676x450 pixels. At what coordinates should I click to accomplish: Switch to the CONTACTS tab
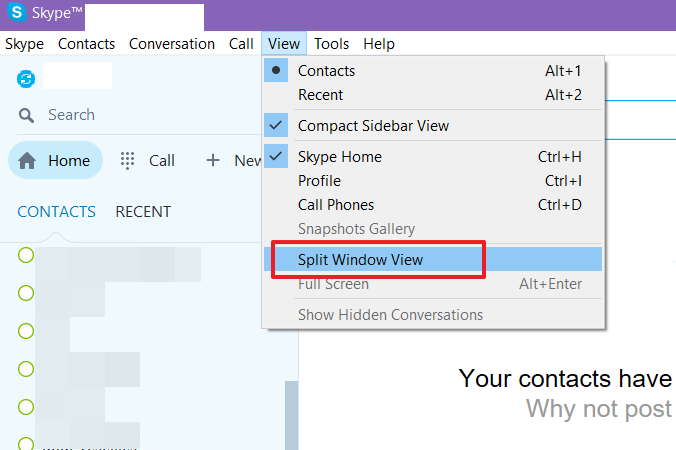coord(56,212)
